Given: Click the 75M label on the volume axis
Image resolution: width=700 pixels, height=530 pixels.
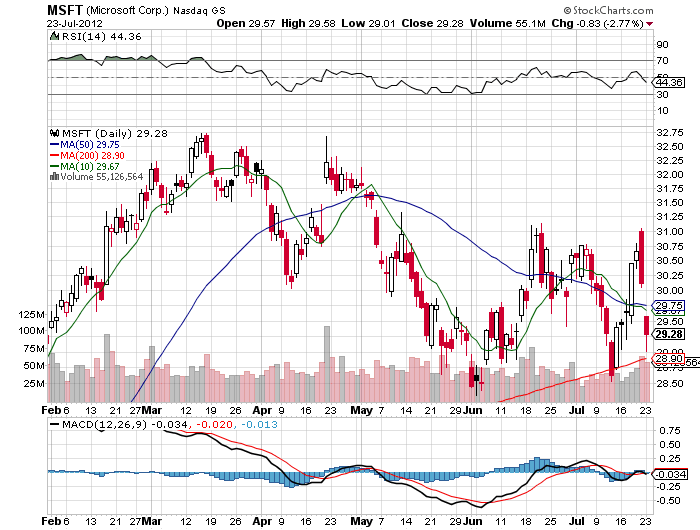Looking at the screenshot, I should click(34, 348).
